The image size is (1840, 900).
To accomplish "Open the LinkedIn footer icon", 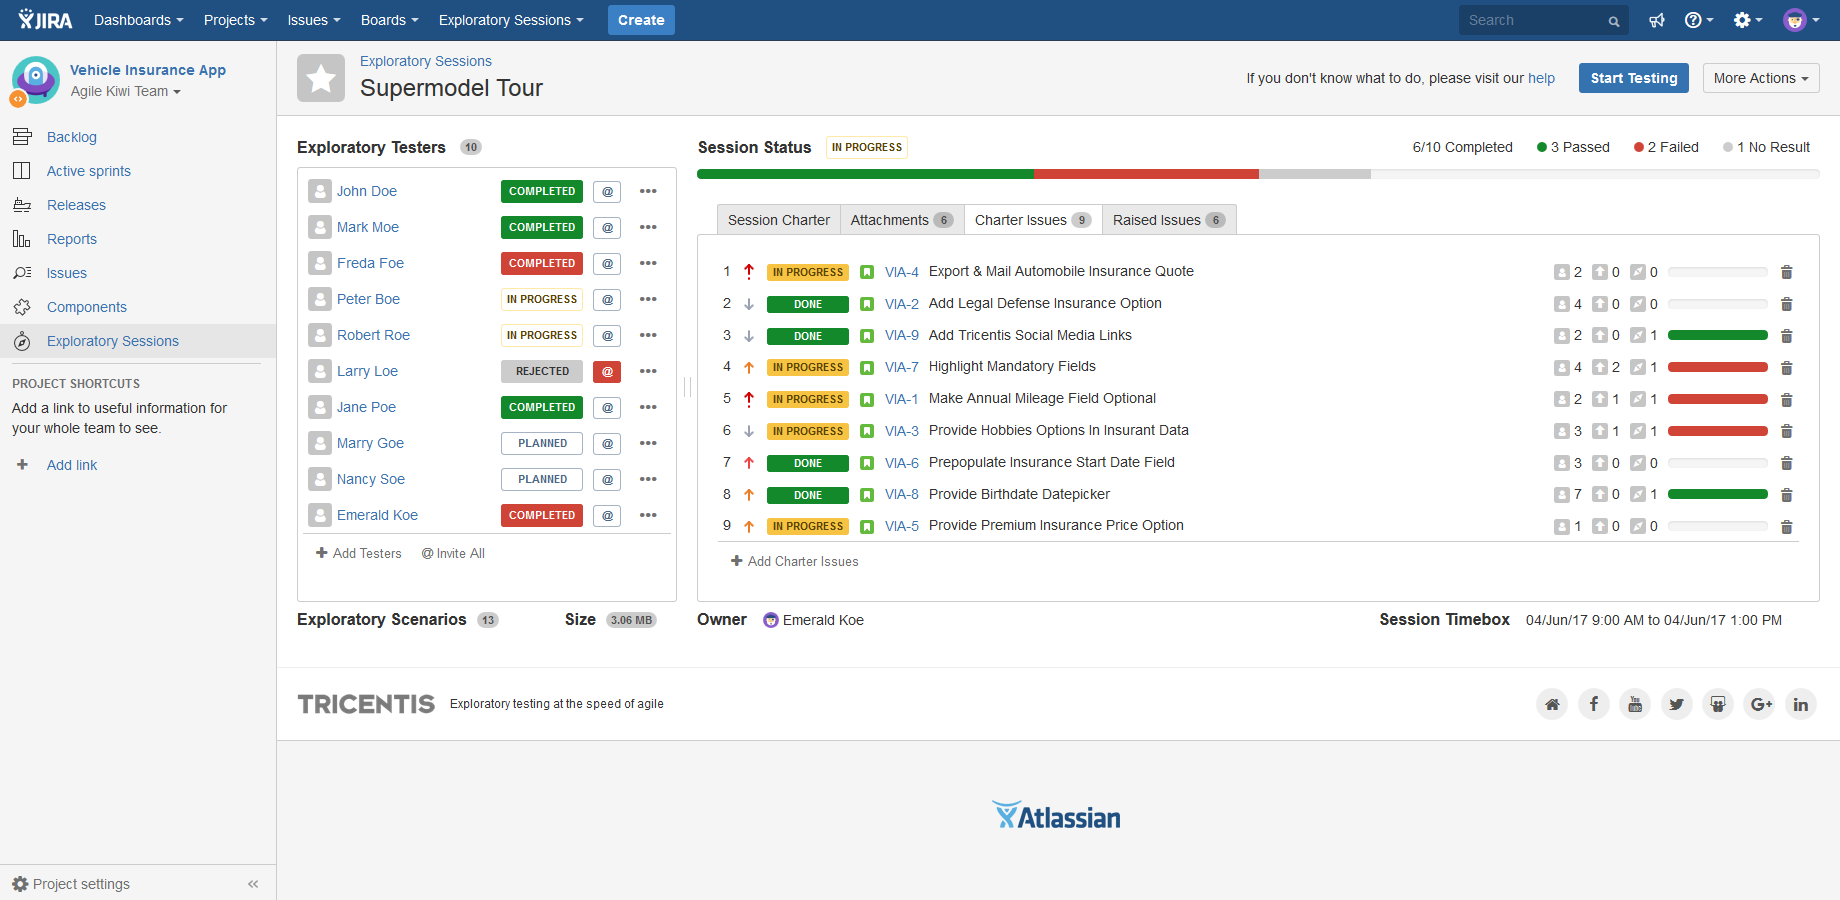I will coord(1801,704).
